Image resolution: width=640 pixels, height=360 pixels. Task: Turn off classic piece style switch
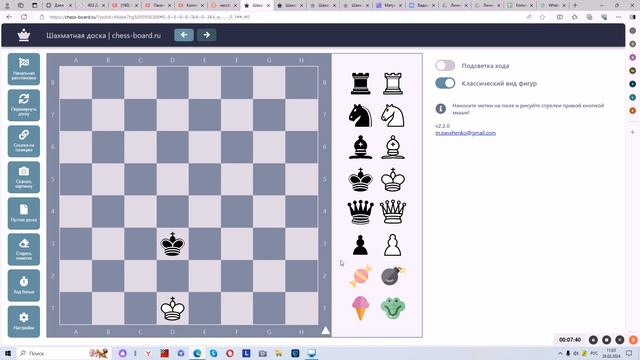coord(445,83)
